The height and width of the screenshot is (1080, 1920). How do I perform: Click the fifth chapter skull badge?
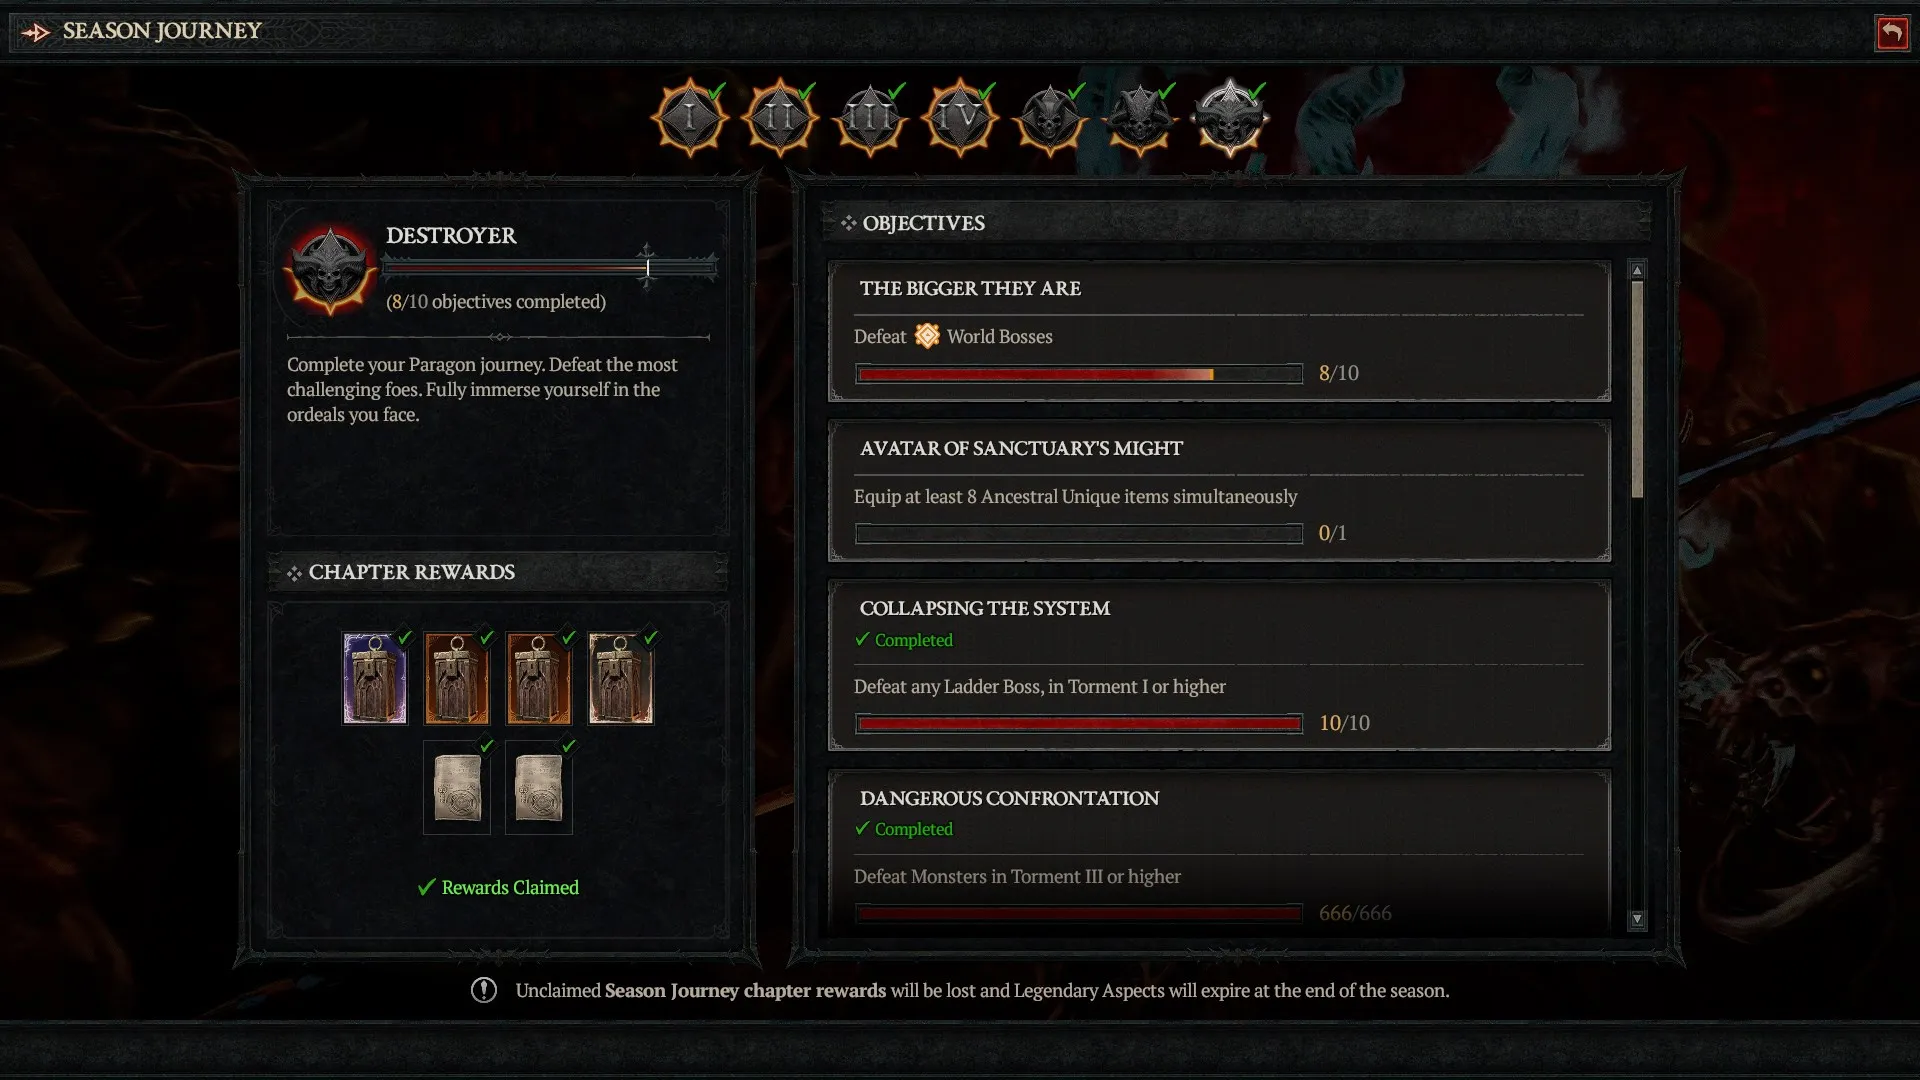tap(1050, 116)
